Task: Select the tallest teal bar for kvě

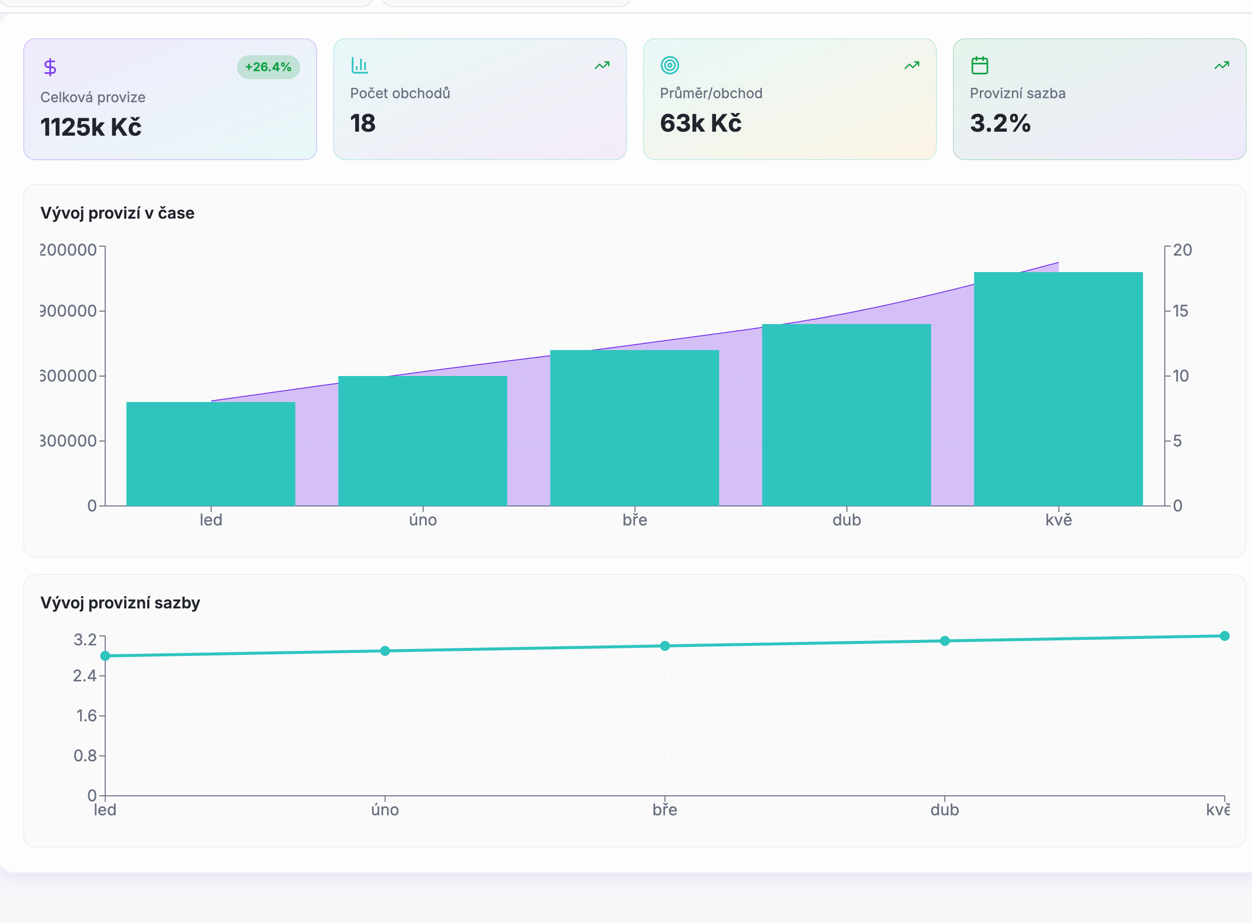Action: pyautogui.click(x=1058, y=389)
